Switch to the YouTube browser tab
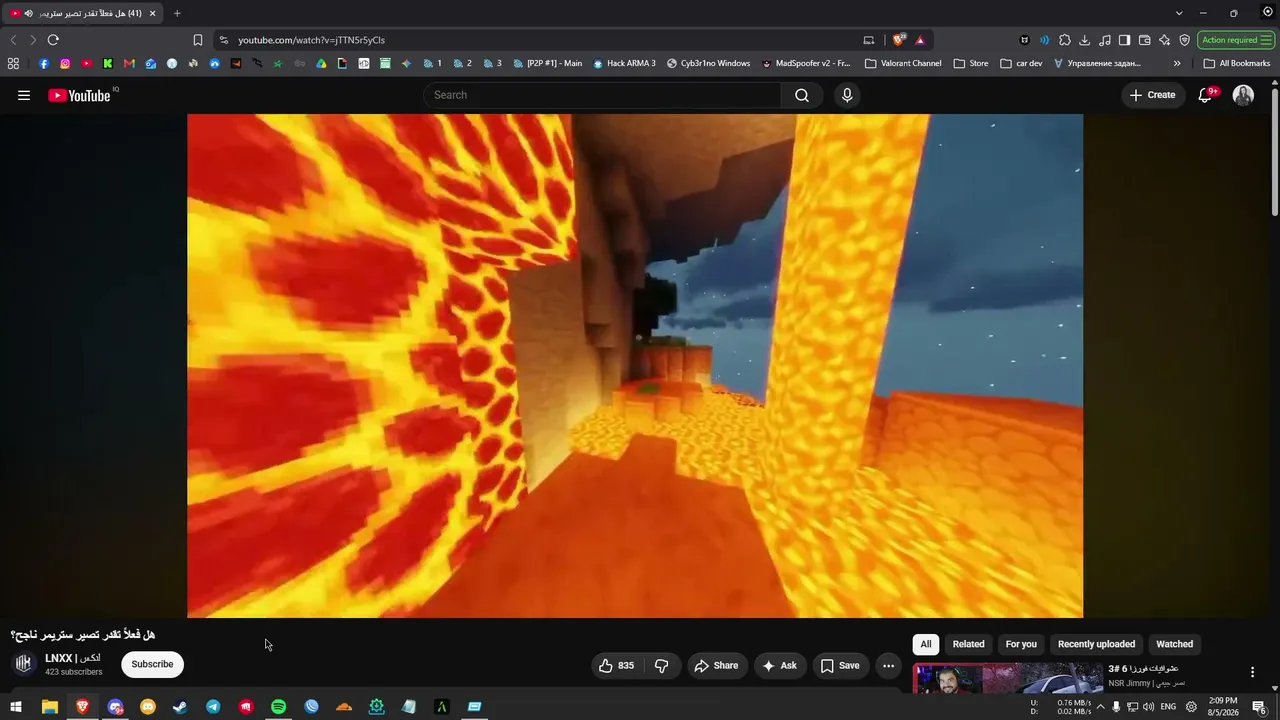This screenshot has height=720, width=1280. point(84,13)
